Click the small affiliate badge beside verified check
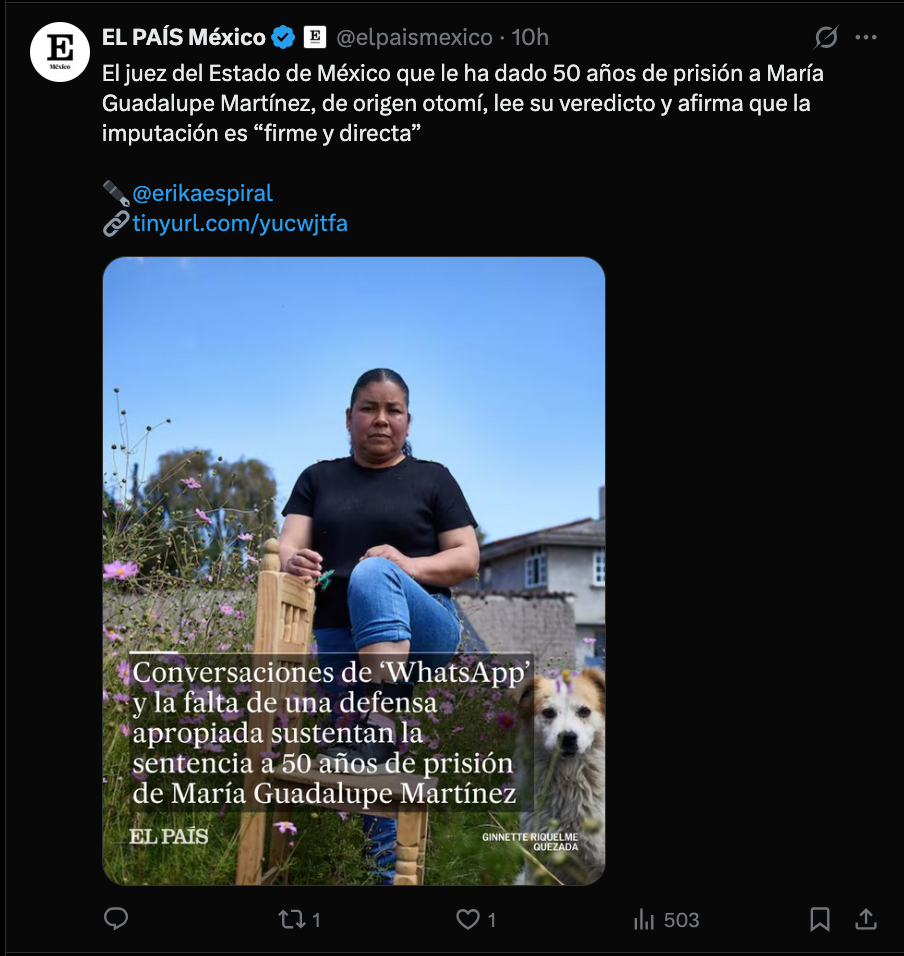Viewport: 904px width, 956px height. click(x=314, y=38)
